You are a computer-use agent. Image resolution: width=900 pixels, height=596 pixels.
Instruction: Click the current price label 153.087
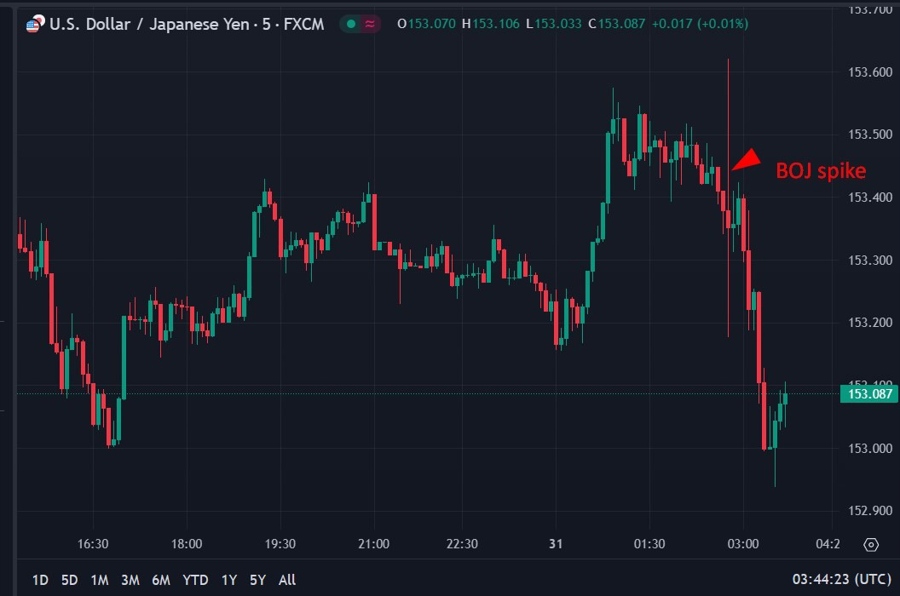point(870,394)
